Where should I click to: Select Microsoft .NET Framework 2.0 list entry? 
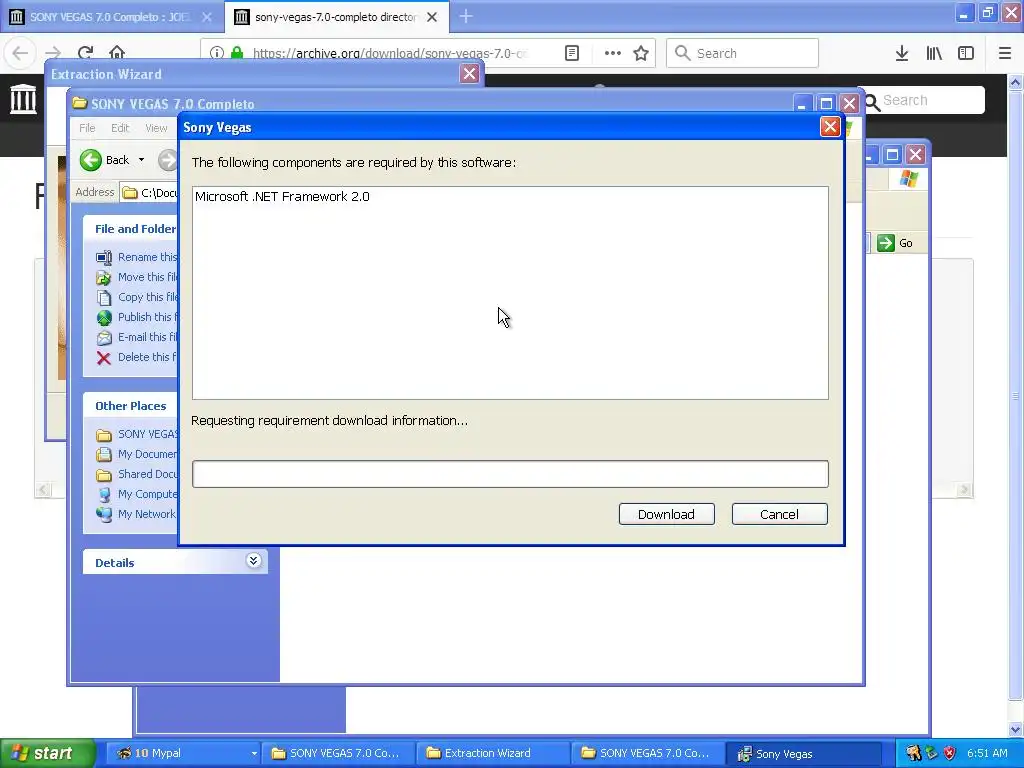[282, 197]
